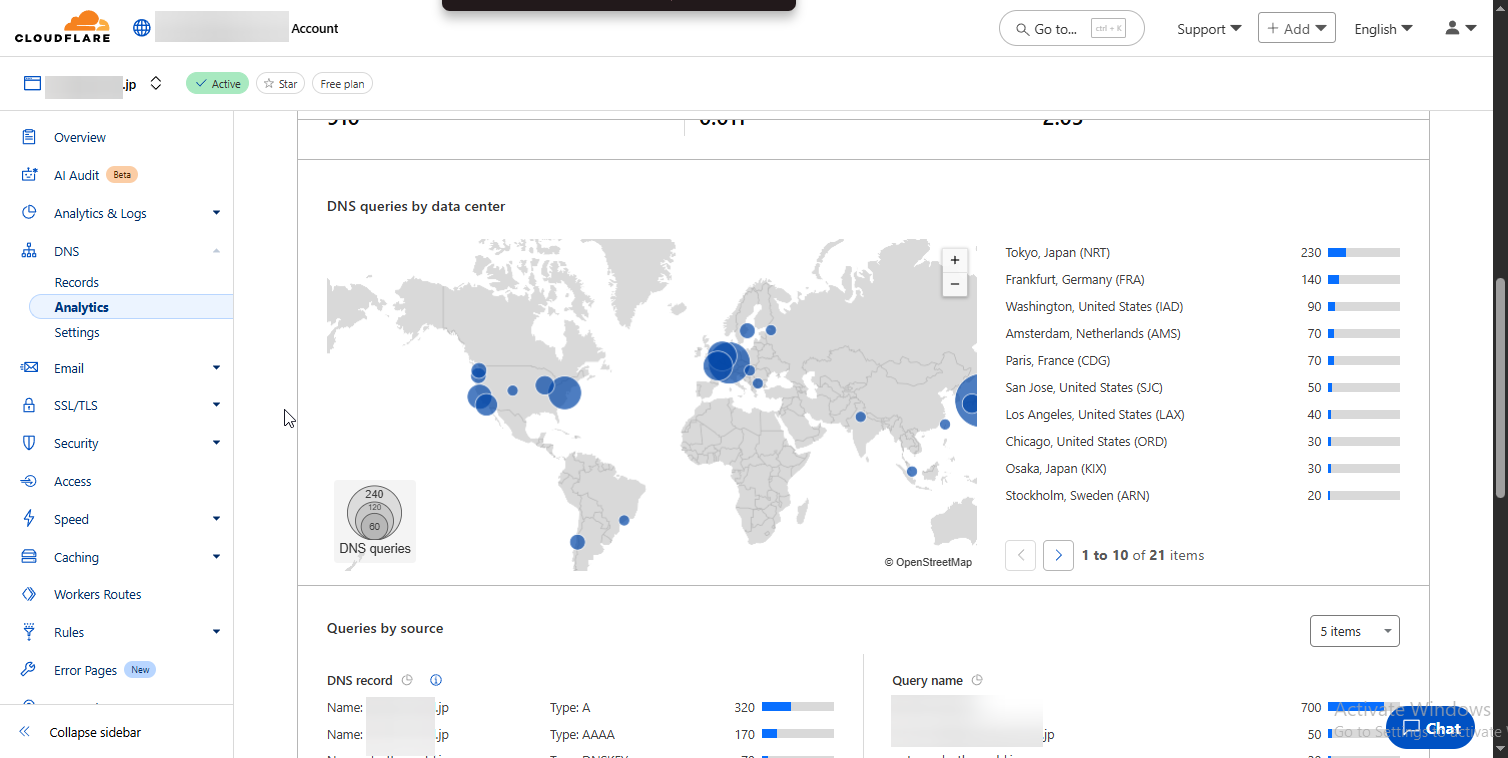Go to next page of data centers

(1058, 555)
